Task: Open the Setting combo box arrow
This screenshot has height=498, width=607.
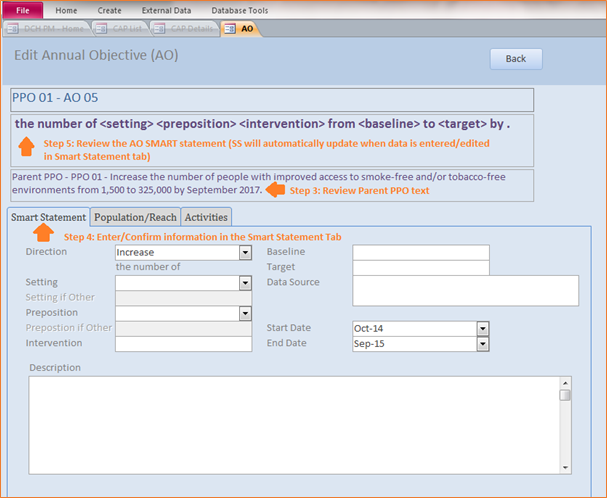Action: click(x=245, y=283)
